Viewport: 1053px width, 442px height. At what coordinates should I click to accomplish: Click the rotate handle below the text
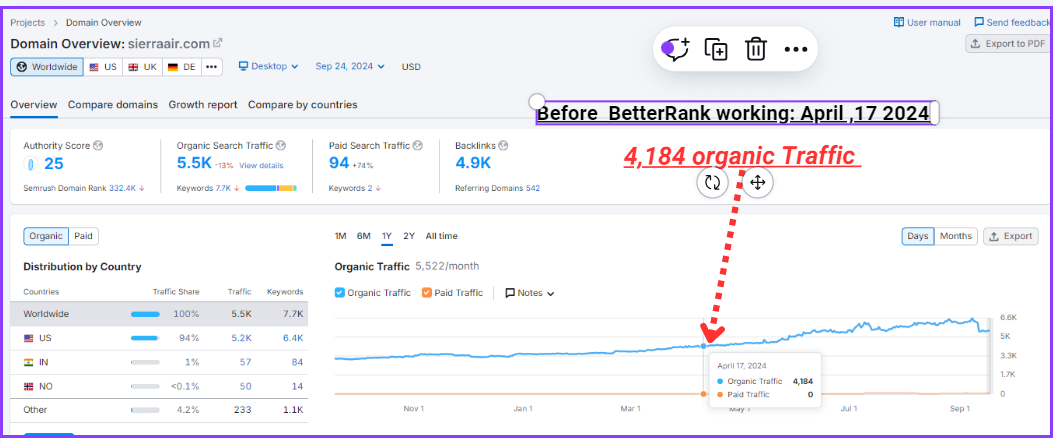pyautogui.click(x=713, y=182)
